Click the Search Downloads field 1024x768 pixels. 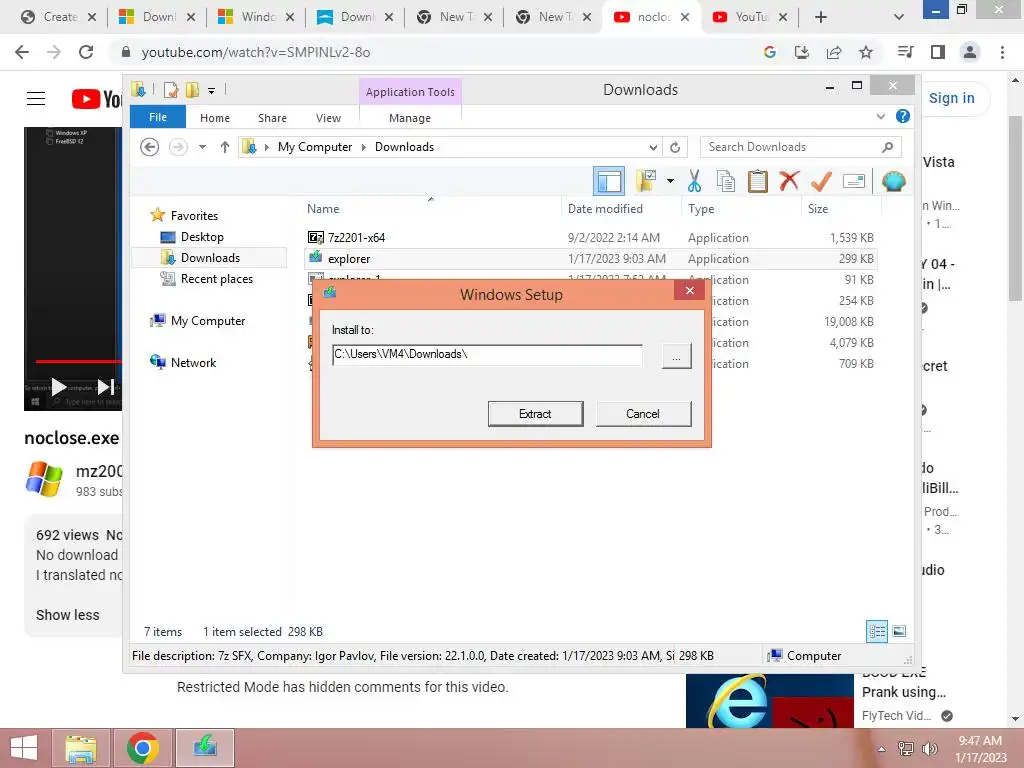[x=790, y=147]
